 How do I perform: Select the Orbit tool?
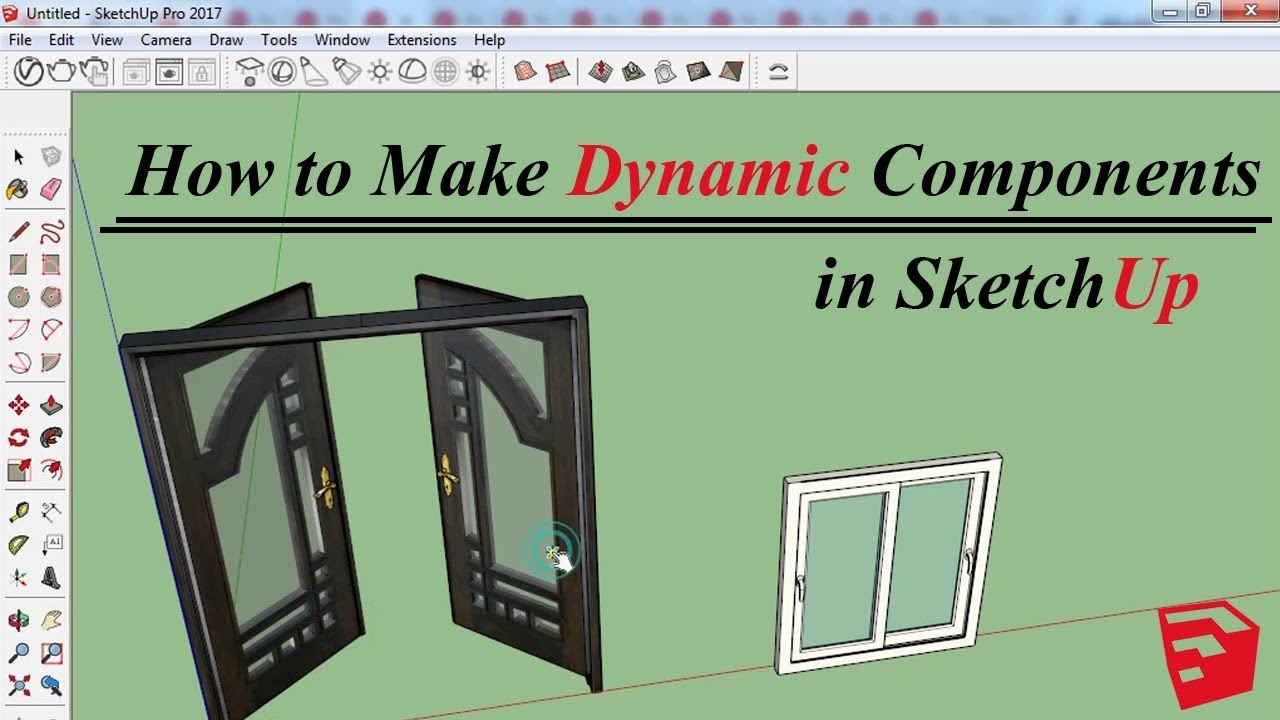coord(18,621)
